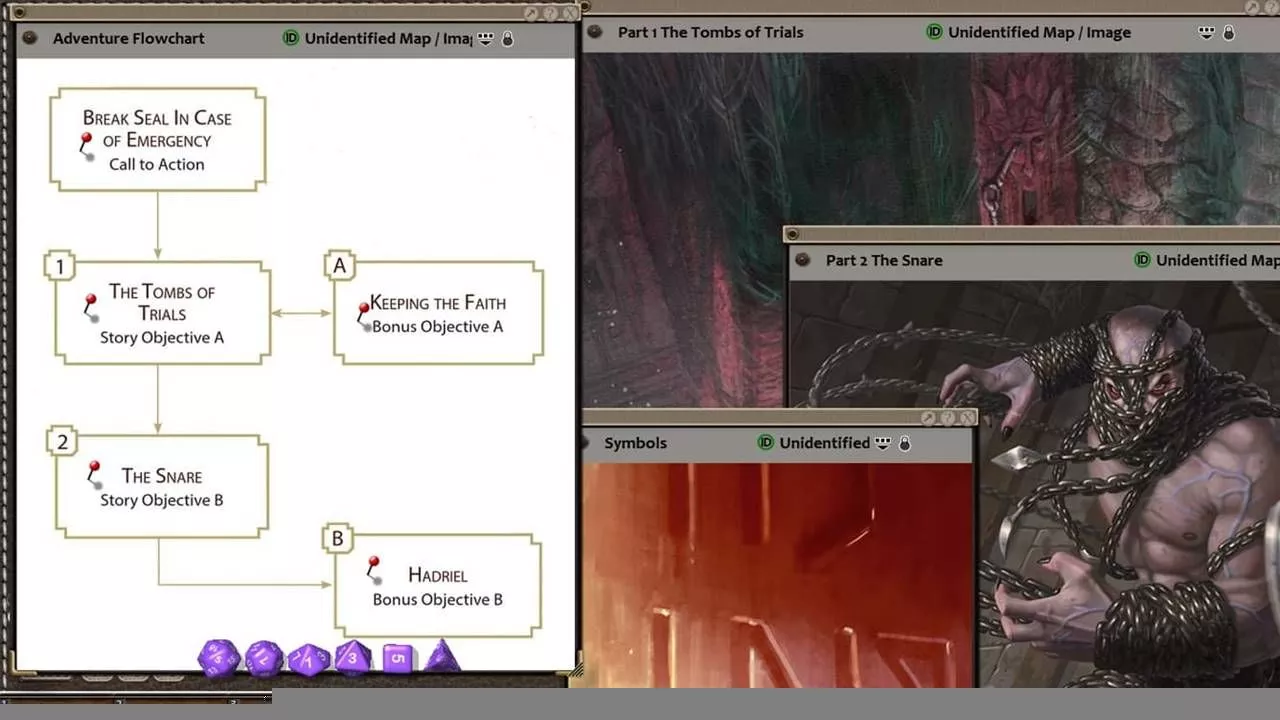Image resolution: width=1280 pixels, height=720 pixels.
Task: Open The Snare story objective pin
Action: point(94,473)
